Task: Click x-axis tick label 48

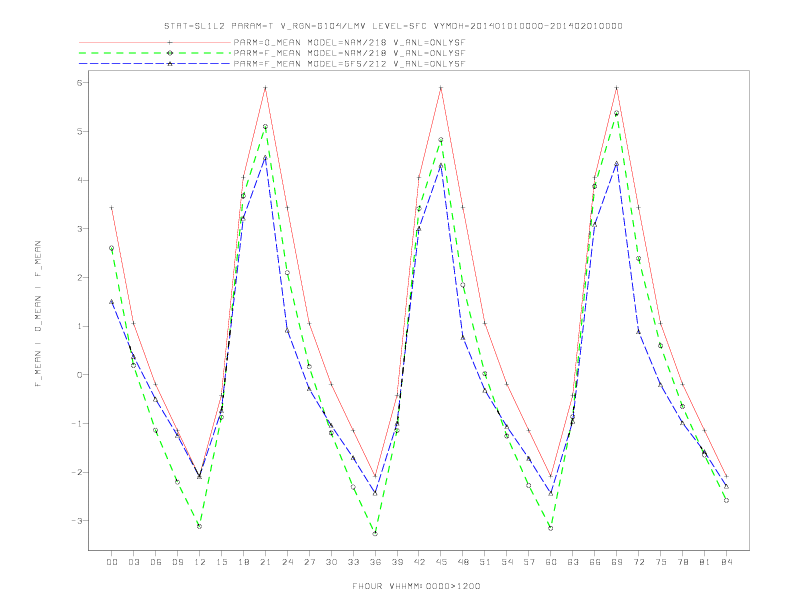Action: tap(463, 562)
